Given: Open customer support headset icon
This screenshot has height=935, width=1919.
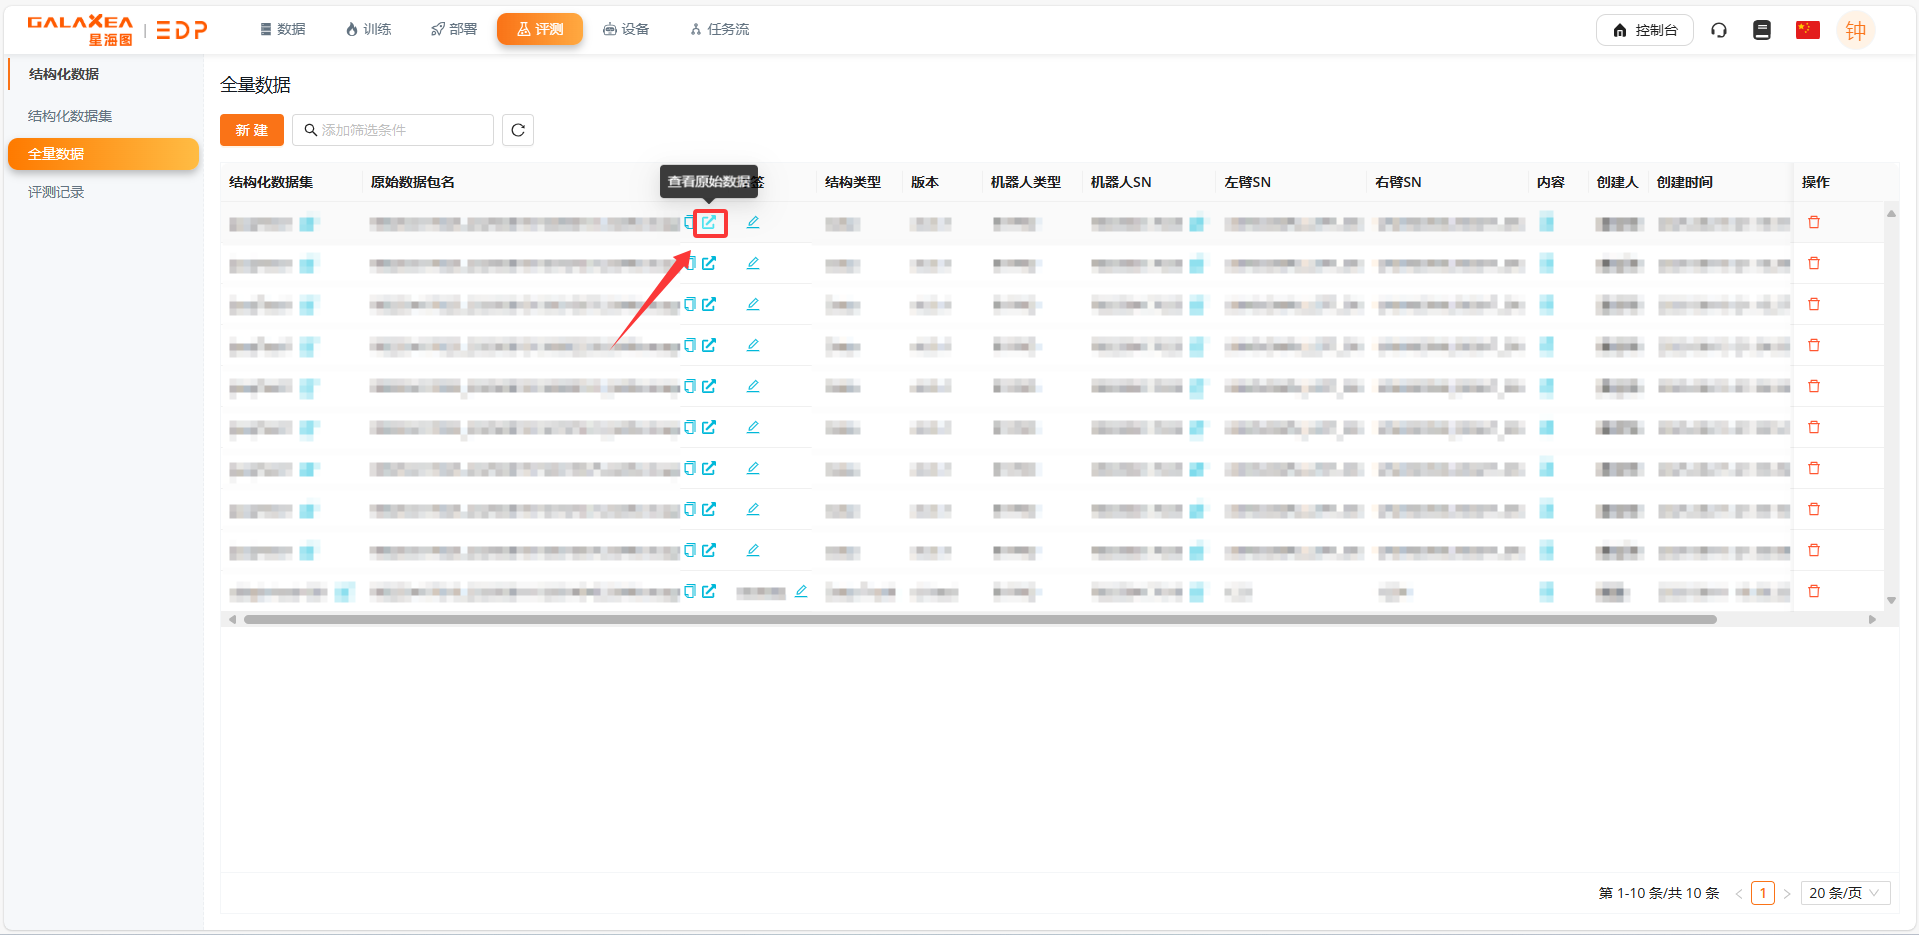Looking at the screenshot, I should 1719,30.
